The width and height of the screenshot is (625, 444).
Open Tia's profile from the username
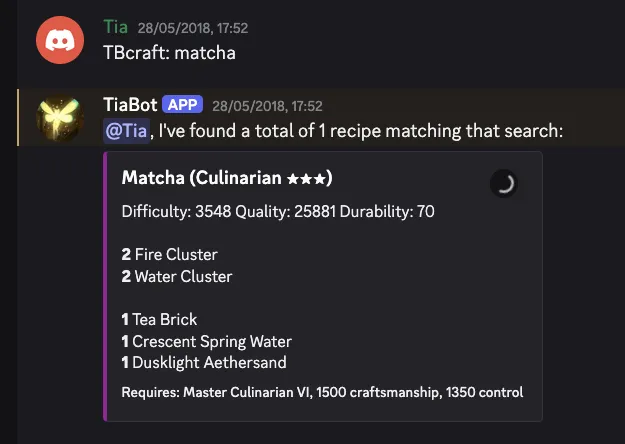pos(114,27)
